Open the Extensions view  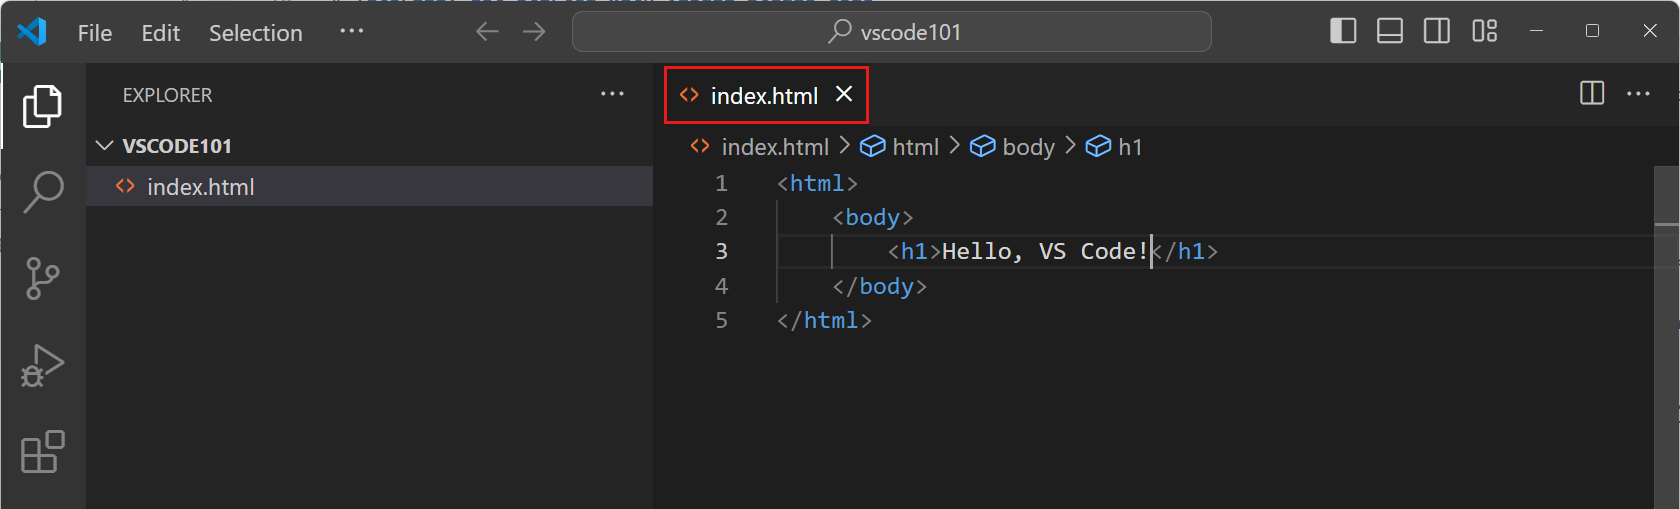pyautogui.click(x=43, y=452)
